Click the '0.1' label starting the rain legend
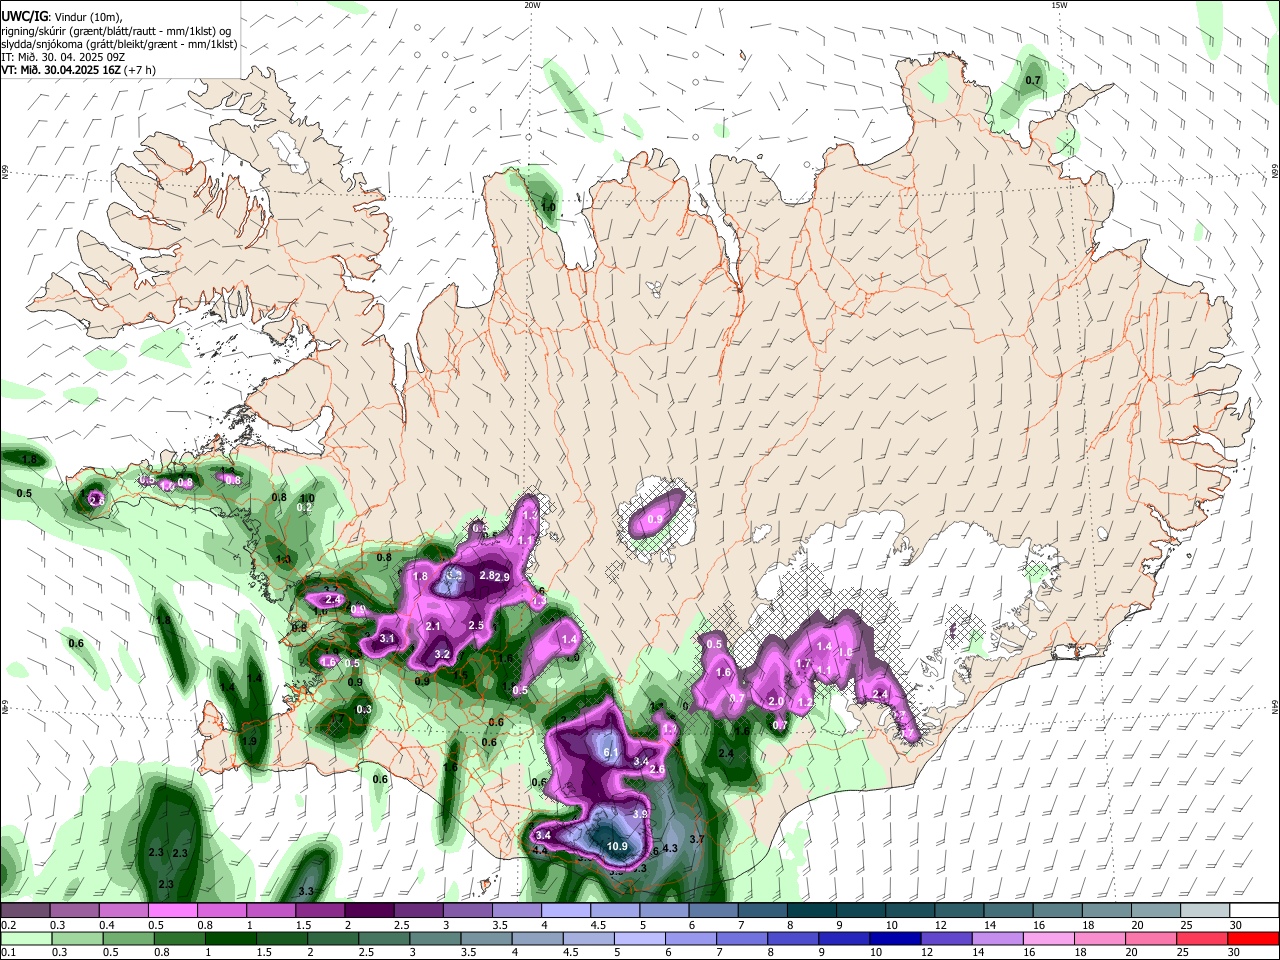 (x=7, y=954)
